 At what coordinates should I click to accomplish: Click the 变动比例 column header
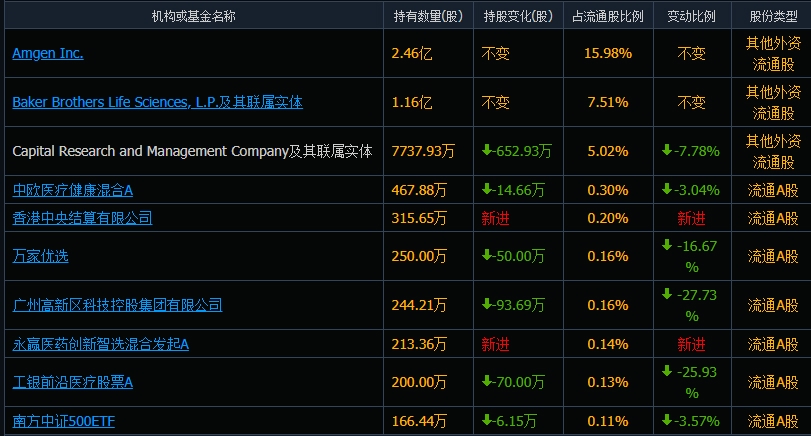tap(692, 17)
